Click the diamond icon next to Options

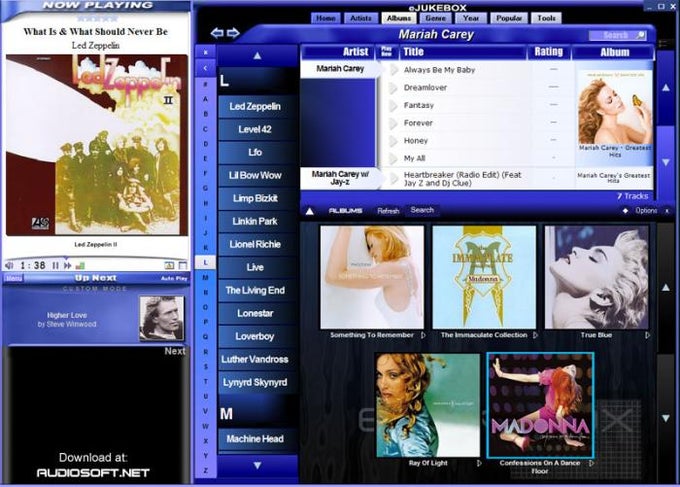625,211
